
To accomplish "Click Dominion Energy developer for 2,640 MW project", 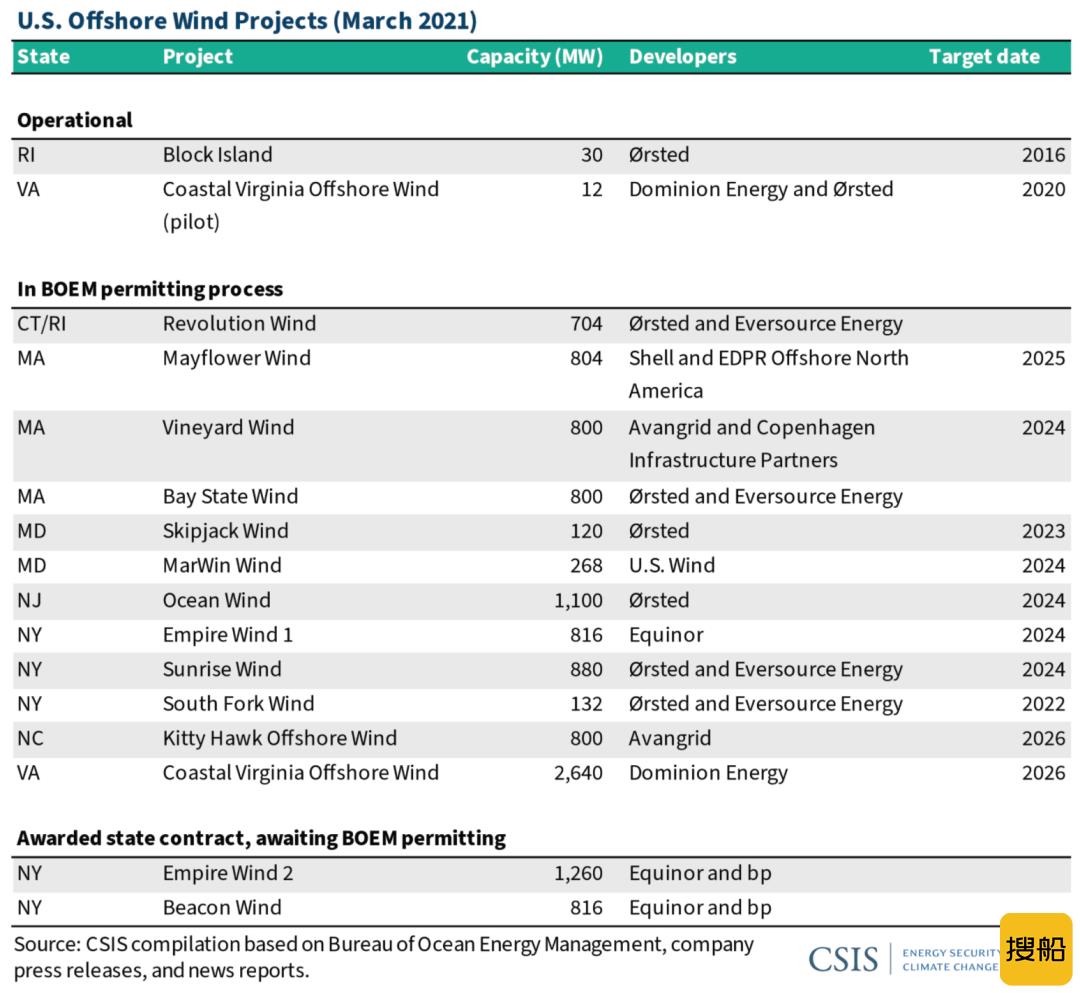I will [708, 773].
